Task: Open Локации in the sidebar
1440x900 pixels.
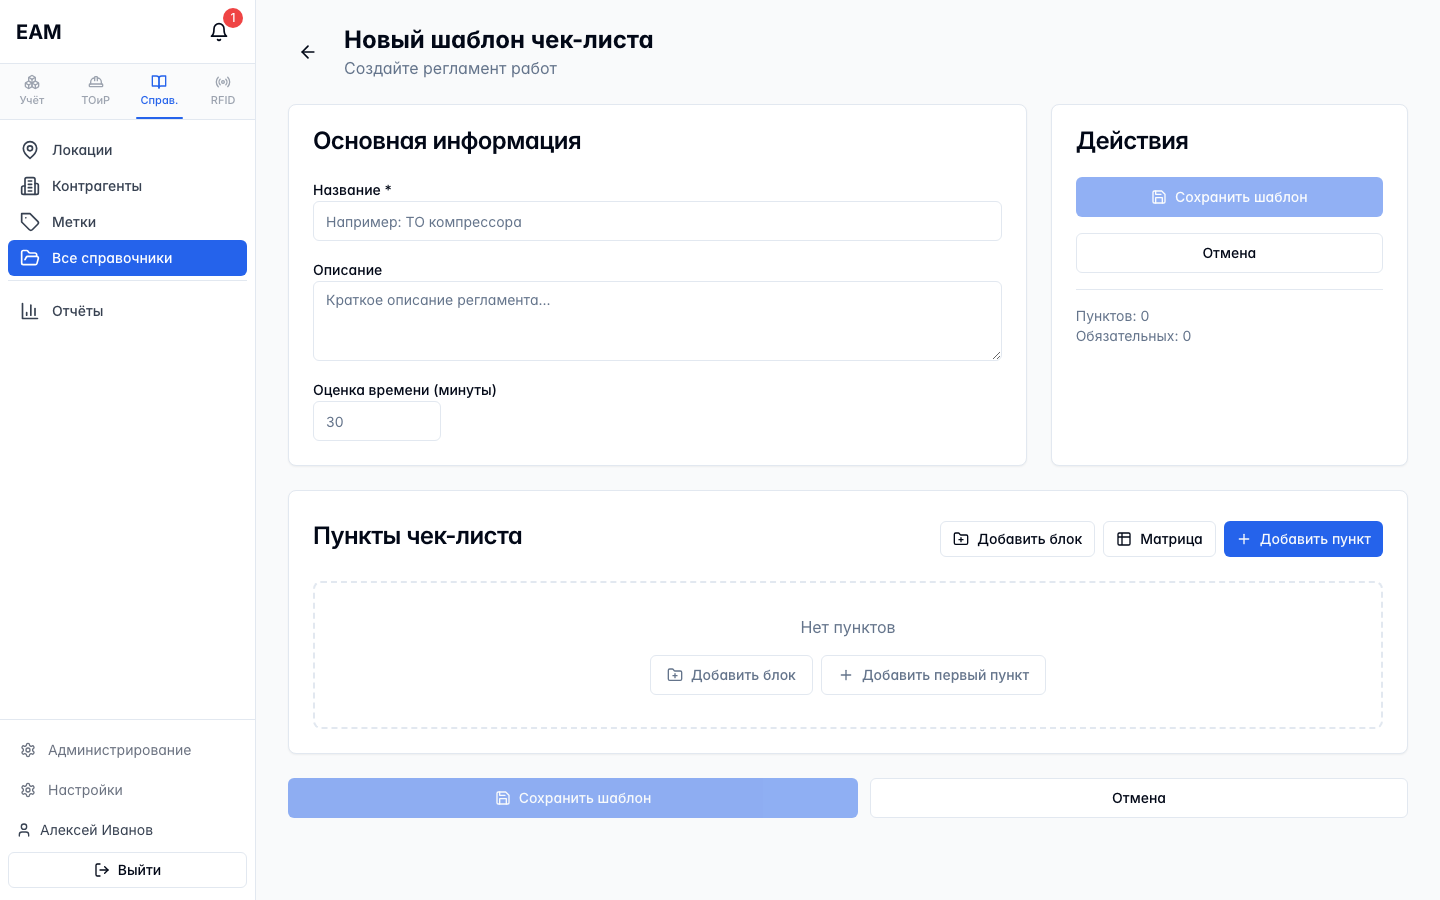Action: (x=127, y=150)
